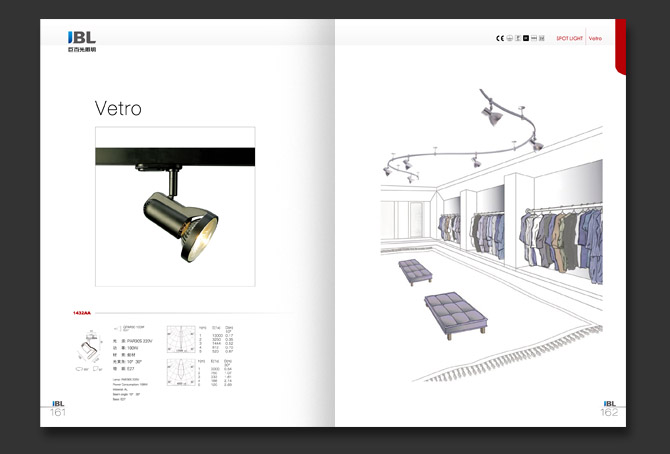The image size is (670, 454).
Task: Click the spotlight dimension line drawing
Action: (x=87, y=353)
